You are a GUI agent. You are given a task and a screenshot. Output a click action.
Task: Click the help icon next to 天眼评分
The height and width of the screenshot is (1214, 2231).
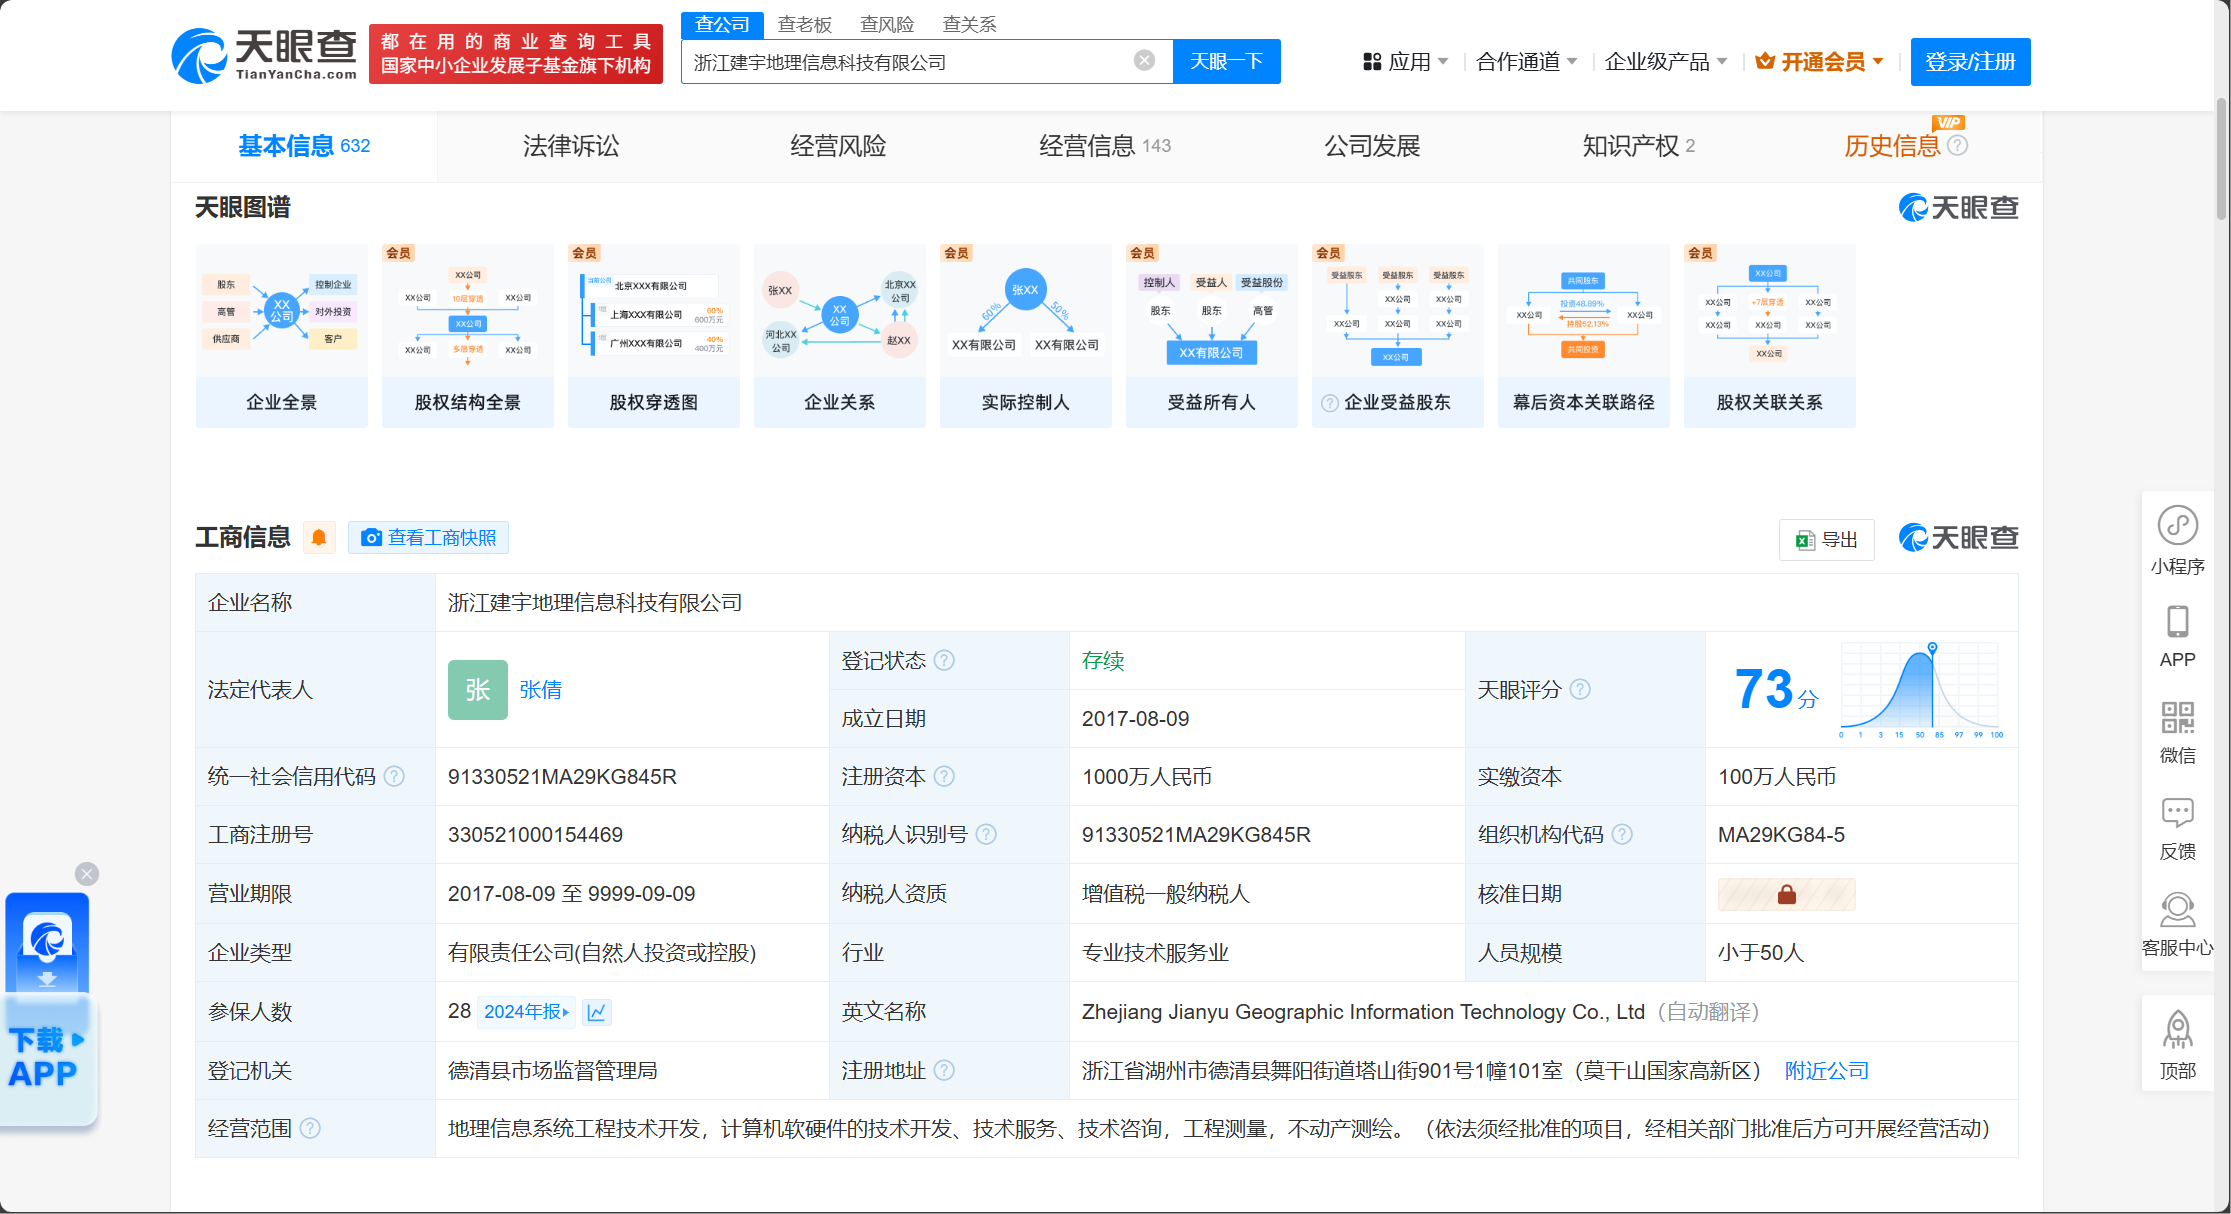1580,689
